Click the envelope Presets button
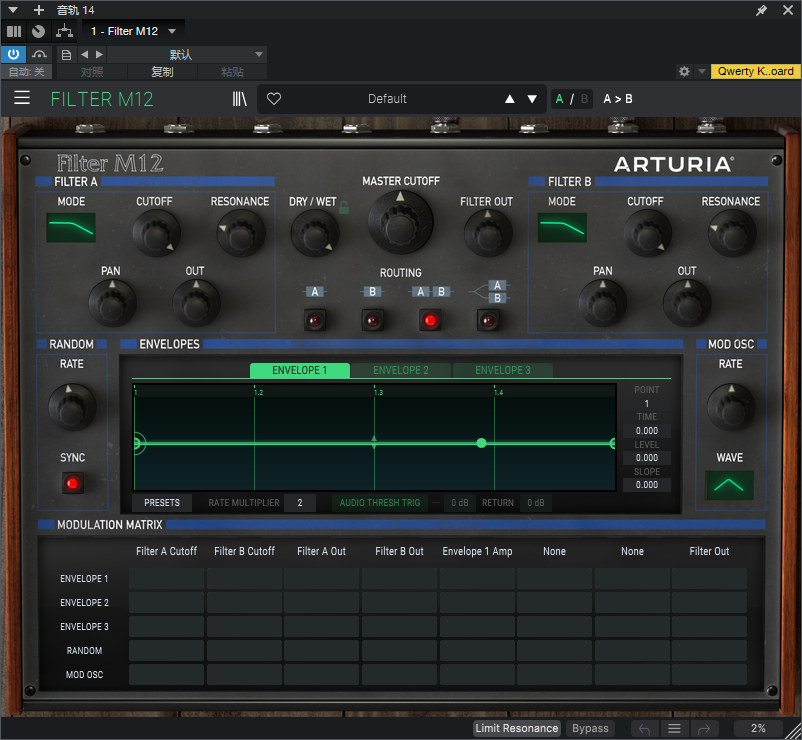 (x=162, y=503)
